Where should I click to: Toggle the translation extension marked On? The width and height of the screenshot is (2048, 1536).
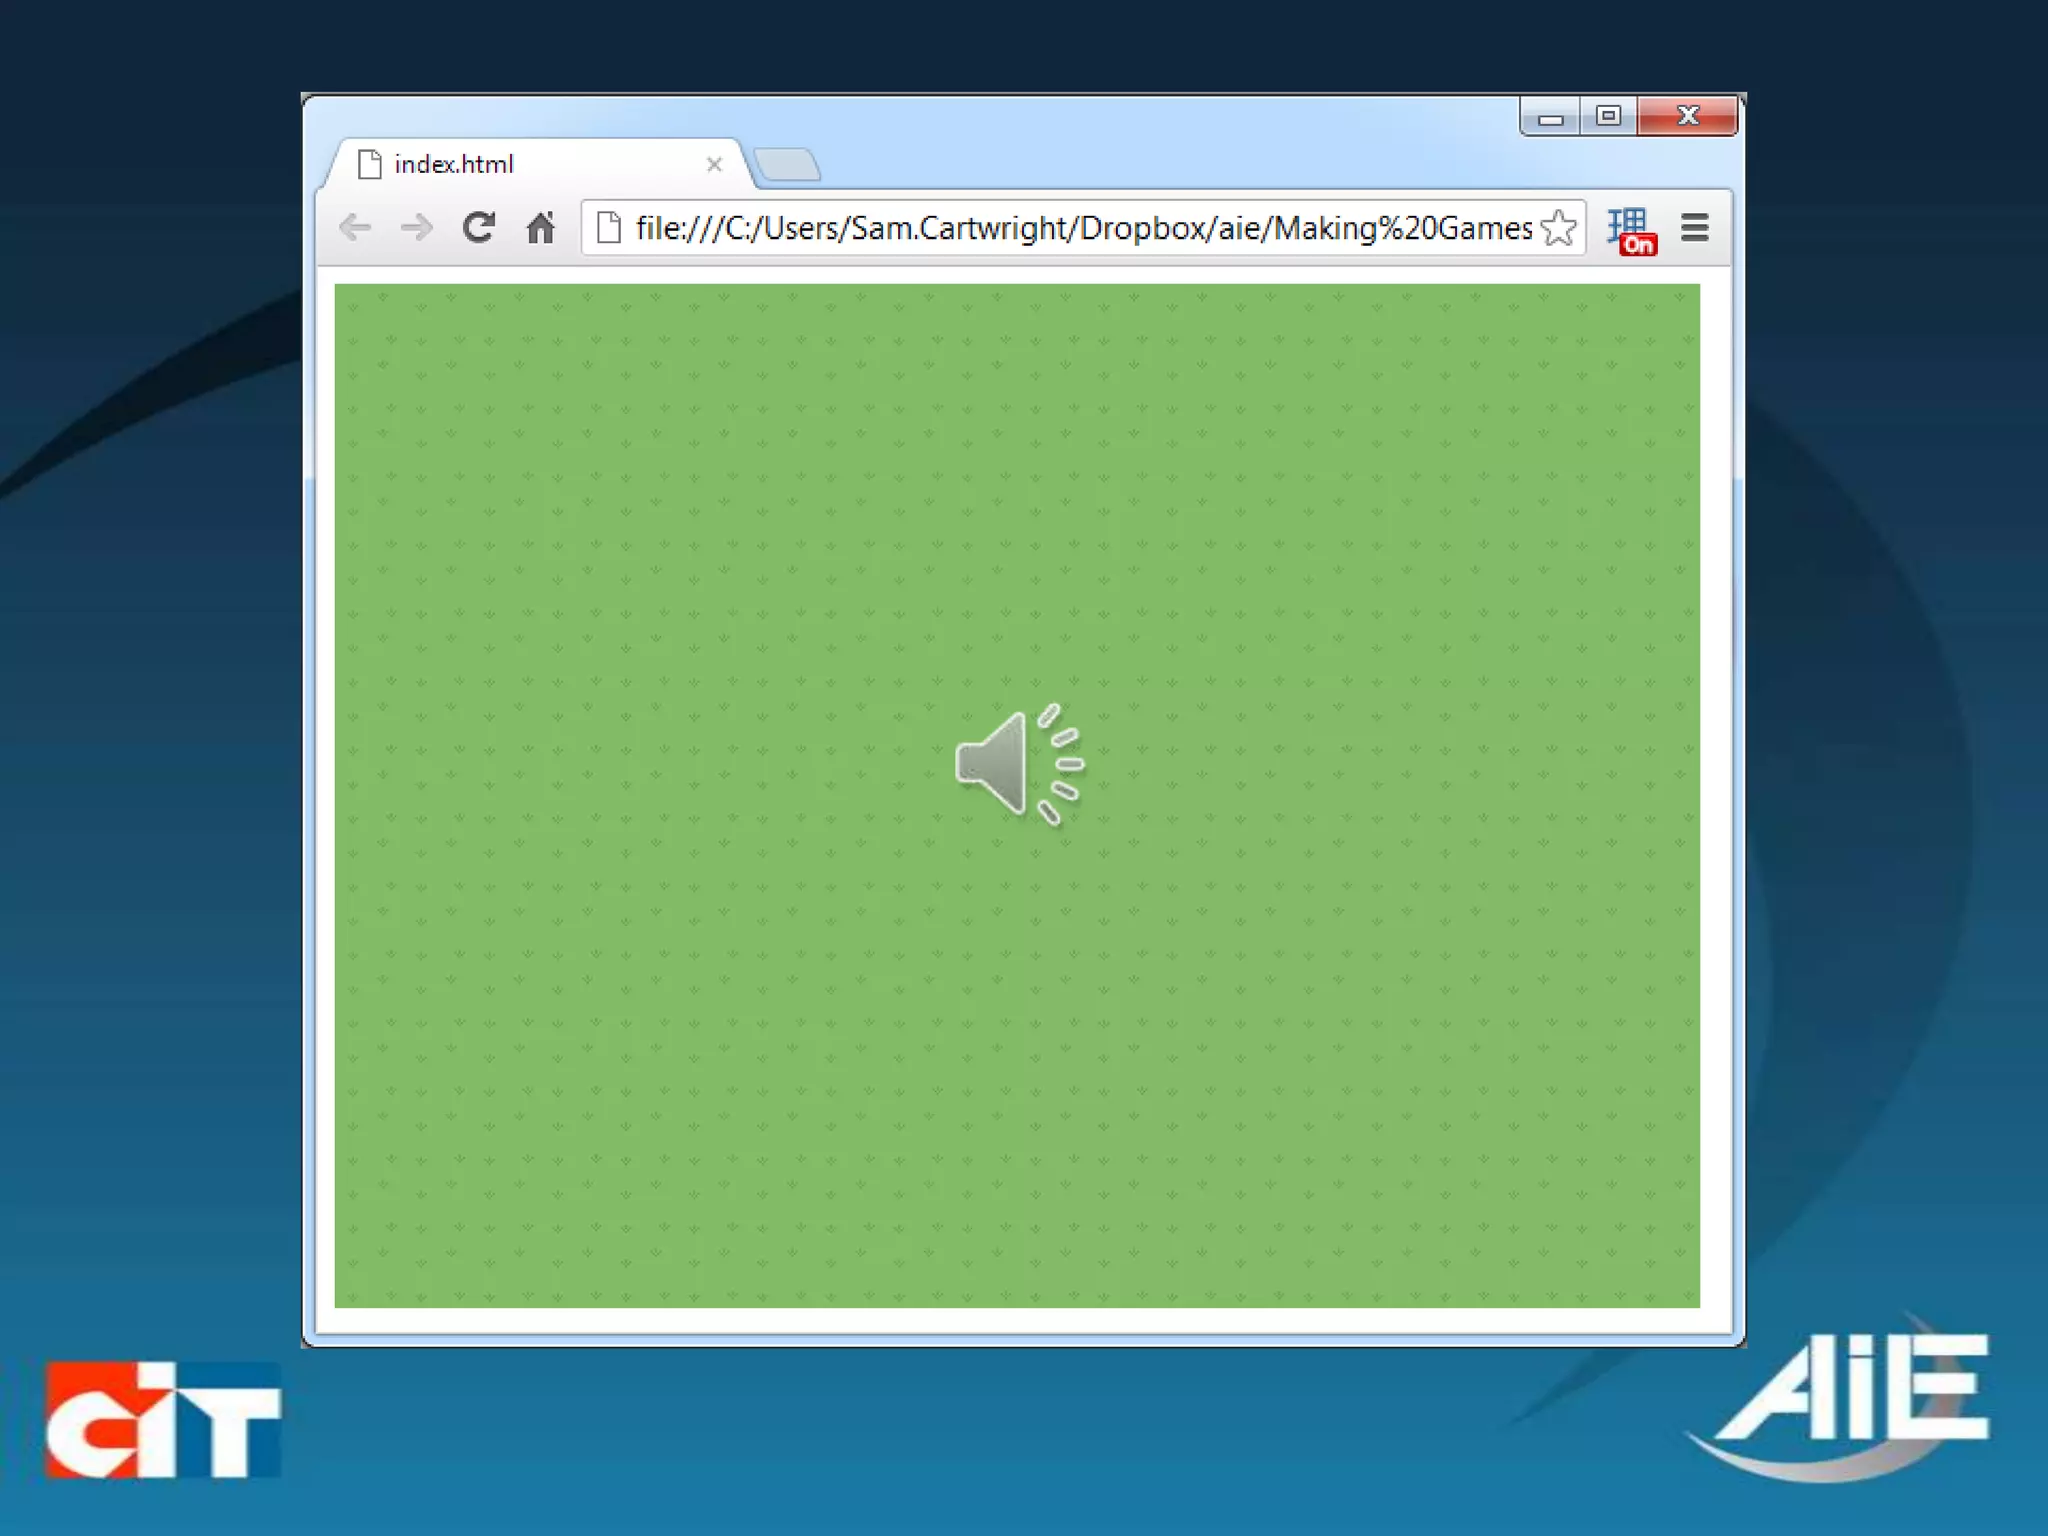[x=1631, y=231]
